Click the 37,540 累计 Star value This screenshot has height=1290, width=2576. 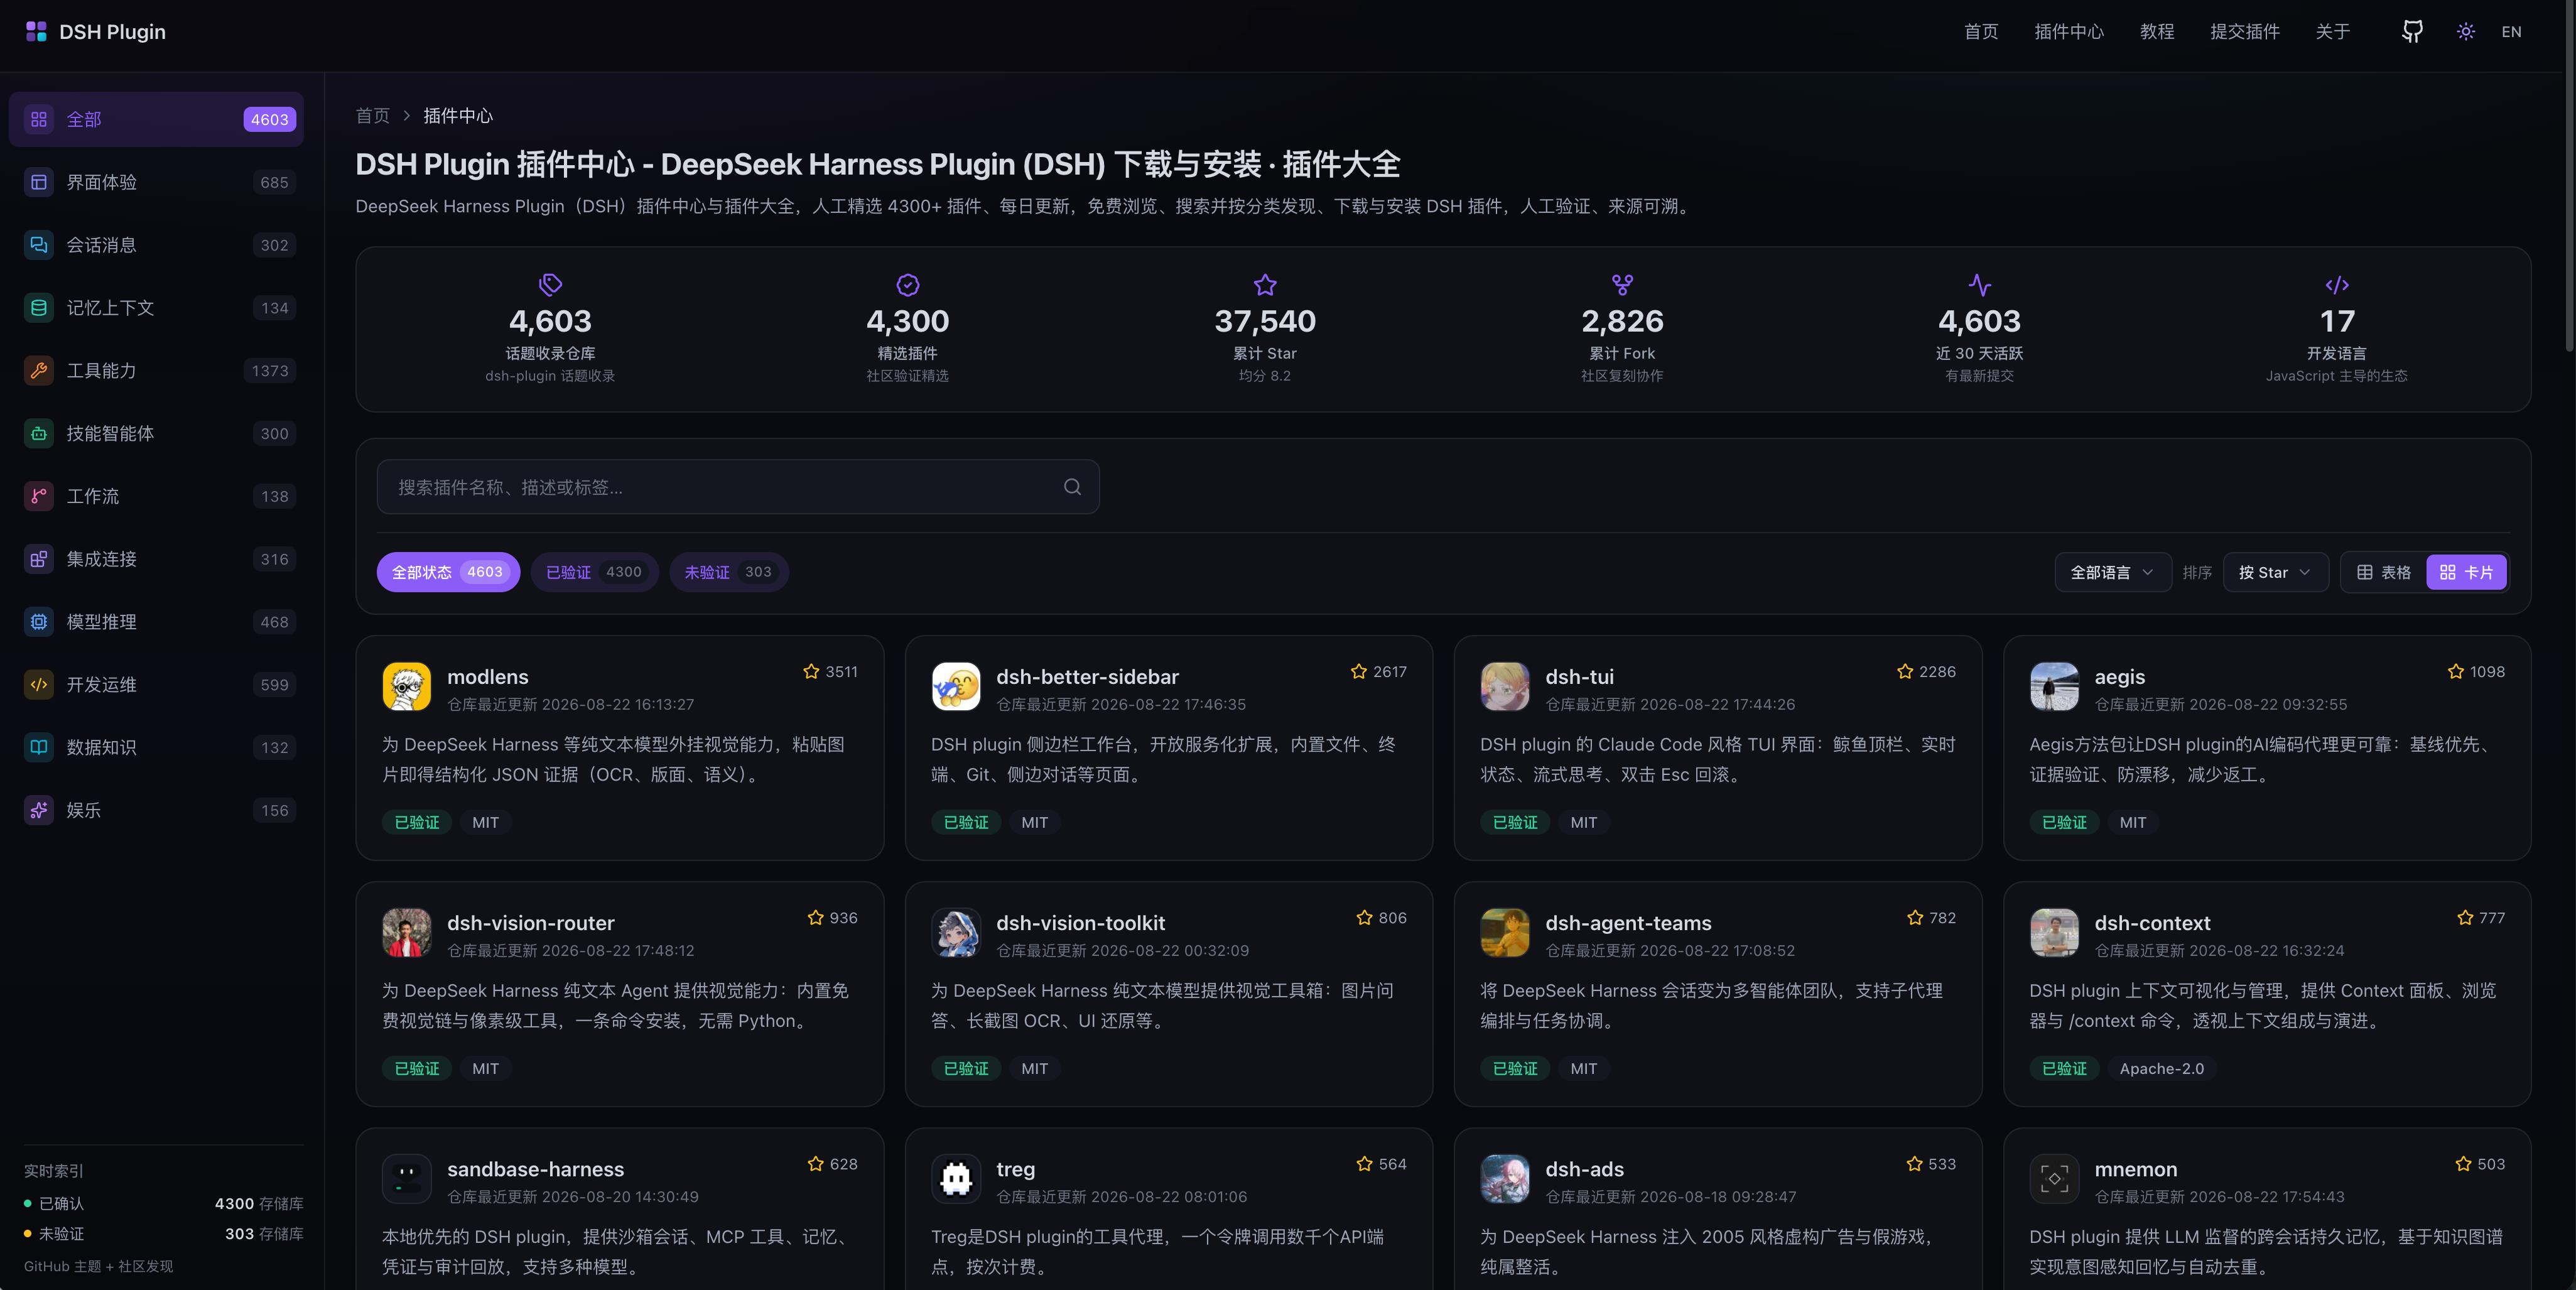coord(1265,321)
